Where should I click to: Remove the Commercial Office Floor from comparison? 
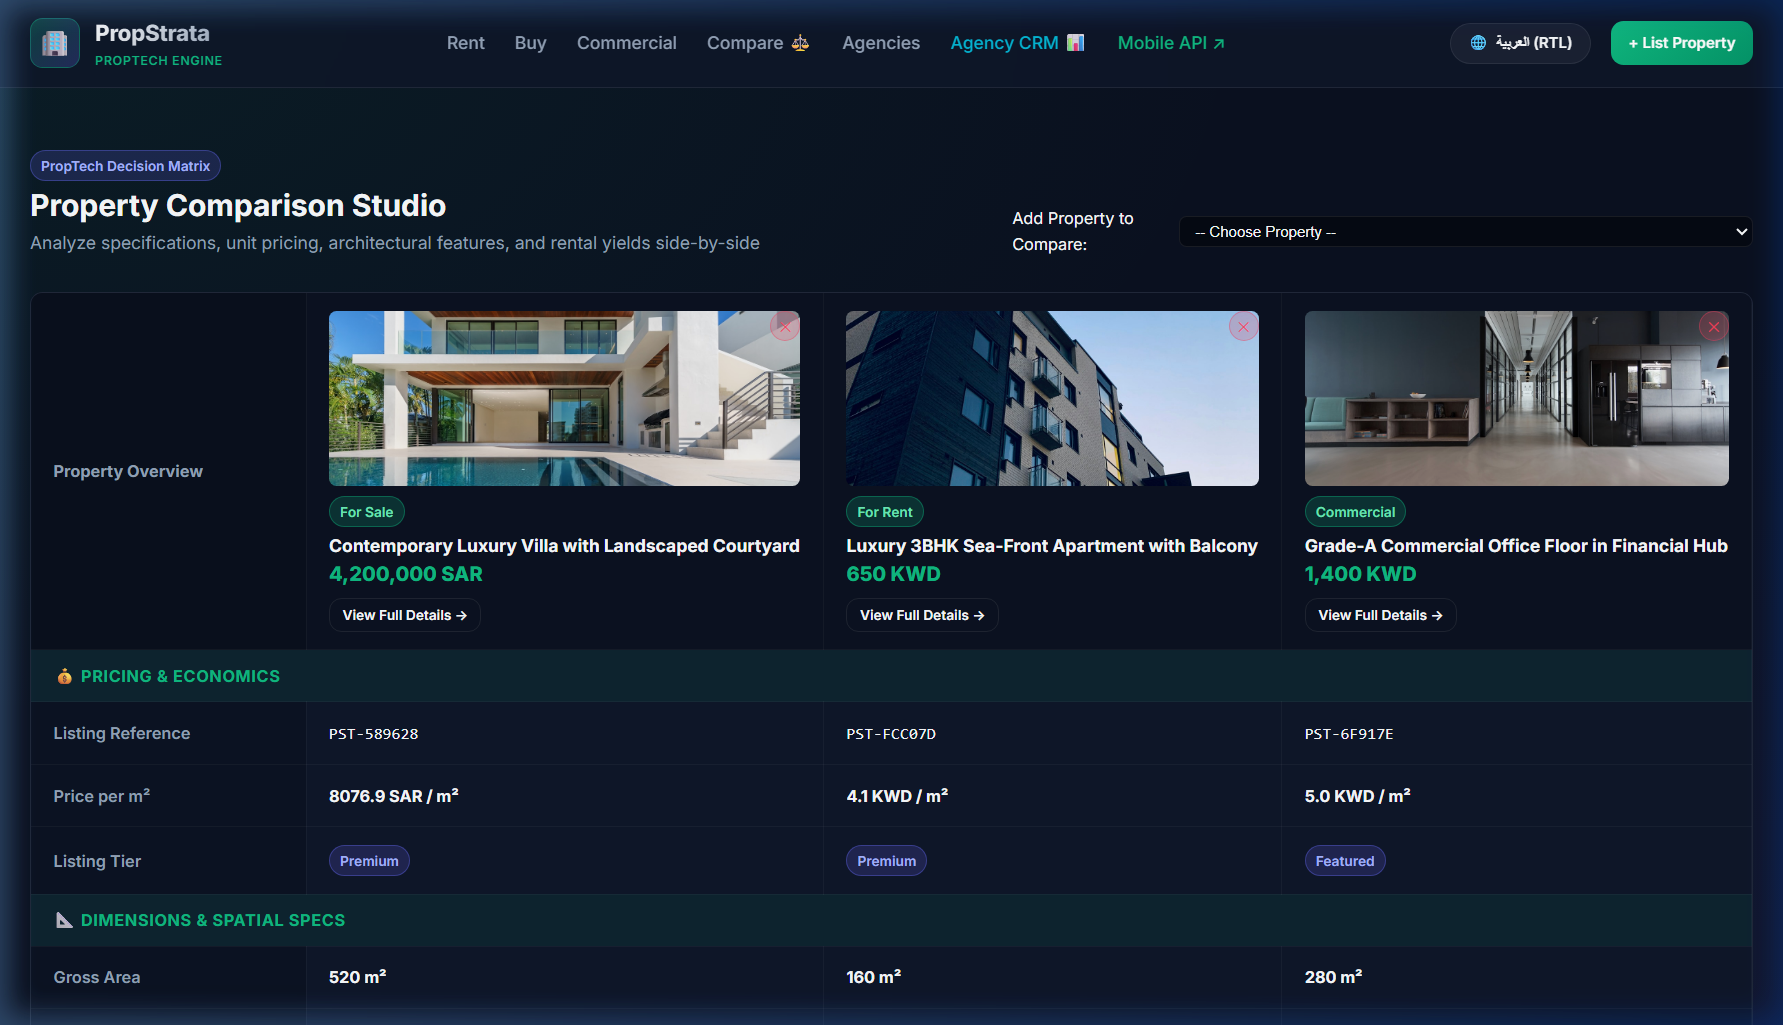[1714, 326]
